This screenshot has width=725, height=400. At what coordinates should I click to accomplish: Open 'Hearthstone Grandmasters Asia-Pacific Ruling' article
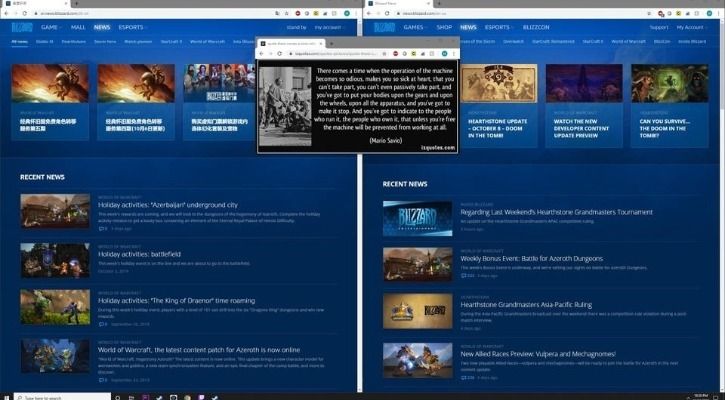pos(526,305)
